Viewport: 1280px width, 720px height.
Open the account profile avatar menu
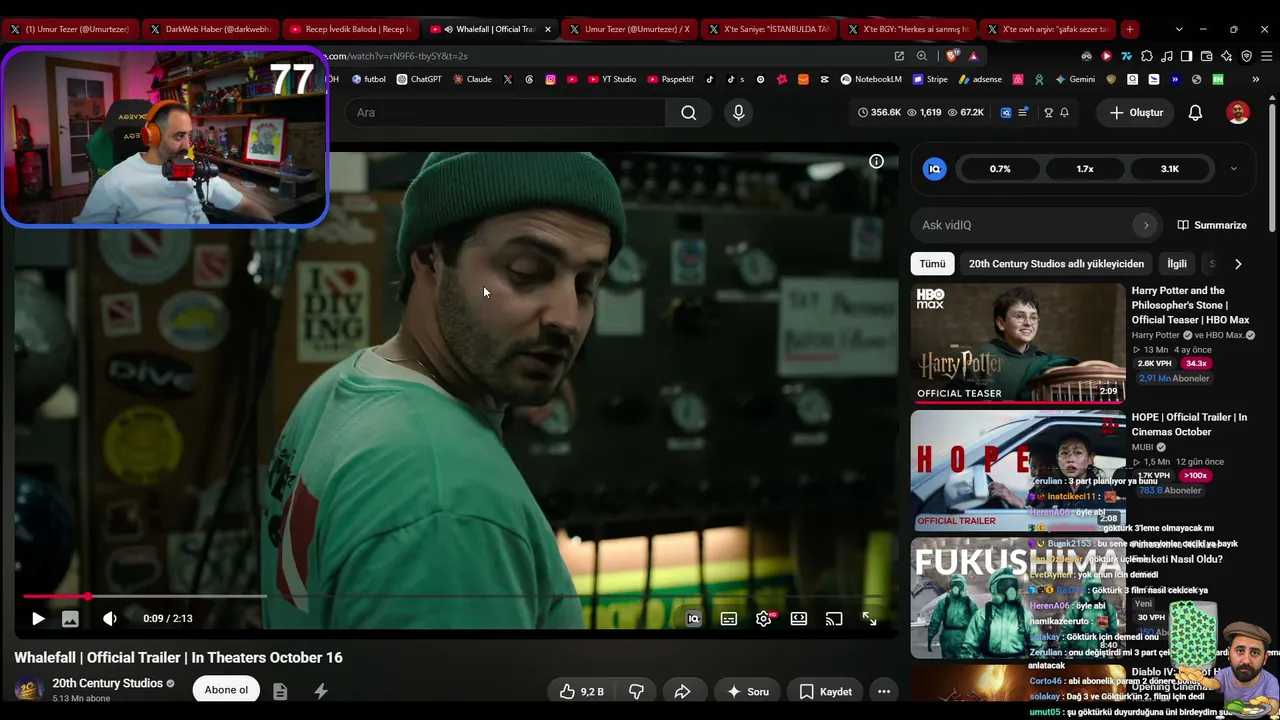pyautogui.click(x=1238, y=113)
